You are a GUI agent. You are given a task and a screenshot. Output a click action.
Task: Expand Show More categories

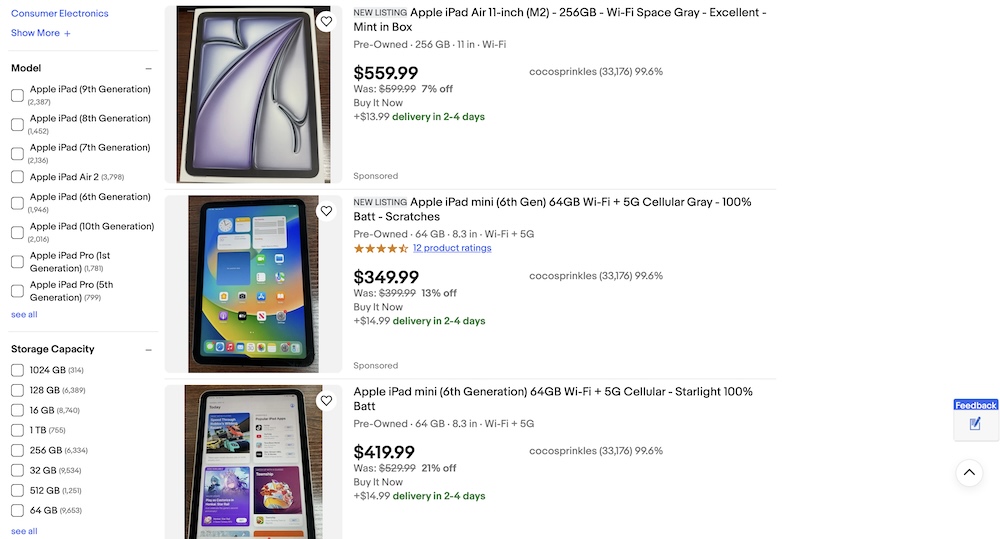click(35, 33)
